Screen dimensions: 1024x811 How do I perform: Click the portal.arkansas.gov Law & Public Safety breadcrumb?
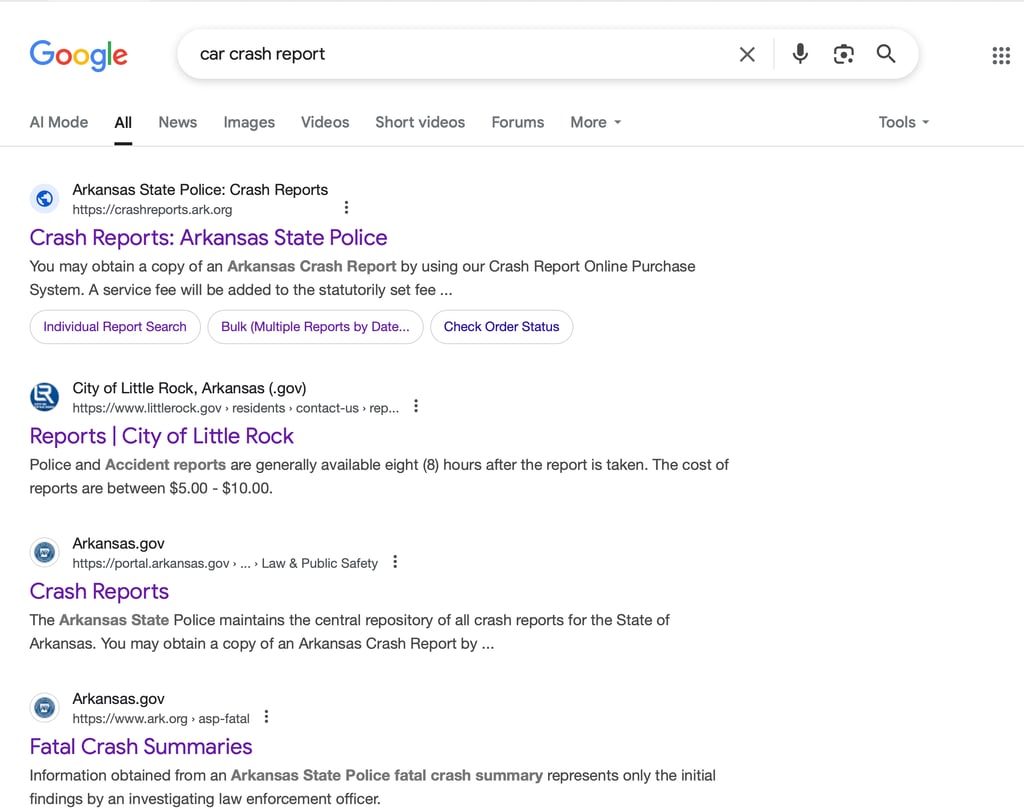click(x=225, y=564)
